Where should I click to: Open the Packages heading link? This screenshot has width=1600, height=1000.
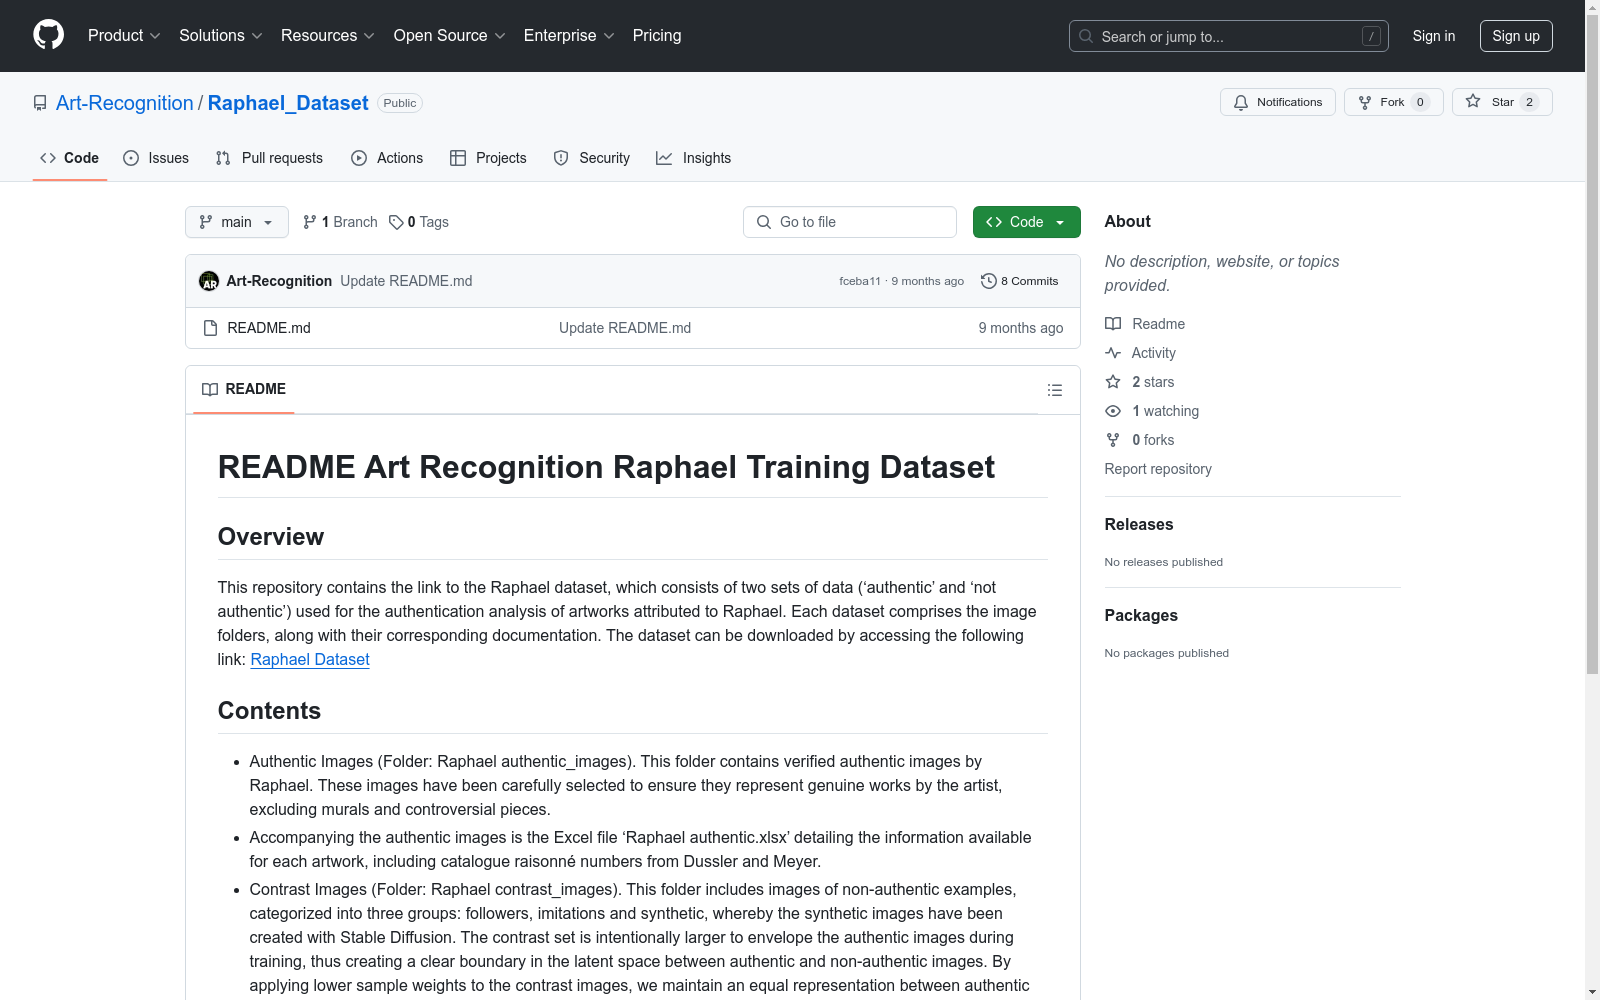coord(1141,616)
